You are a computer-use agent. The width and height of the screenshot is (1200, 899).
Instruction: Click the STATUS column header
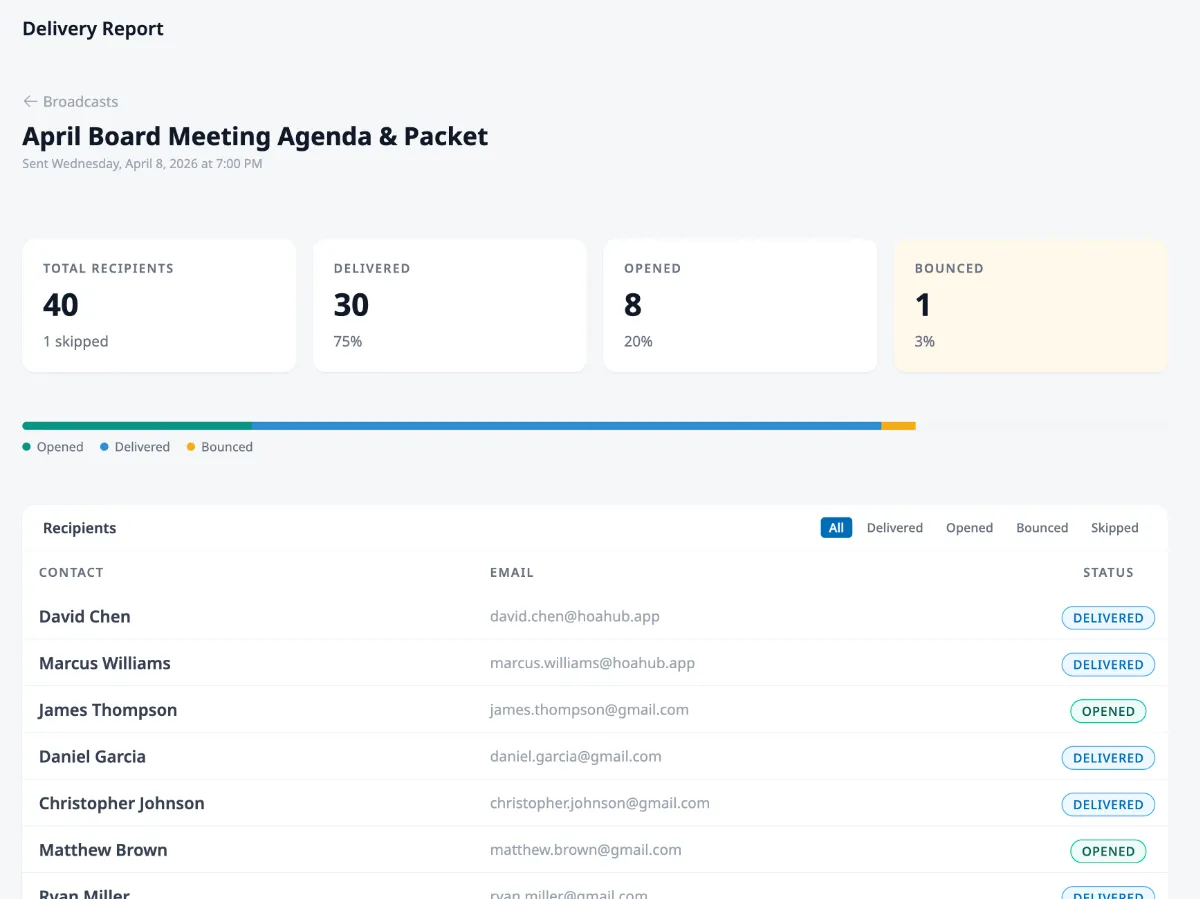1108,572
